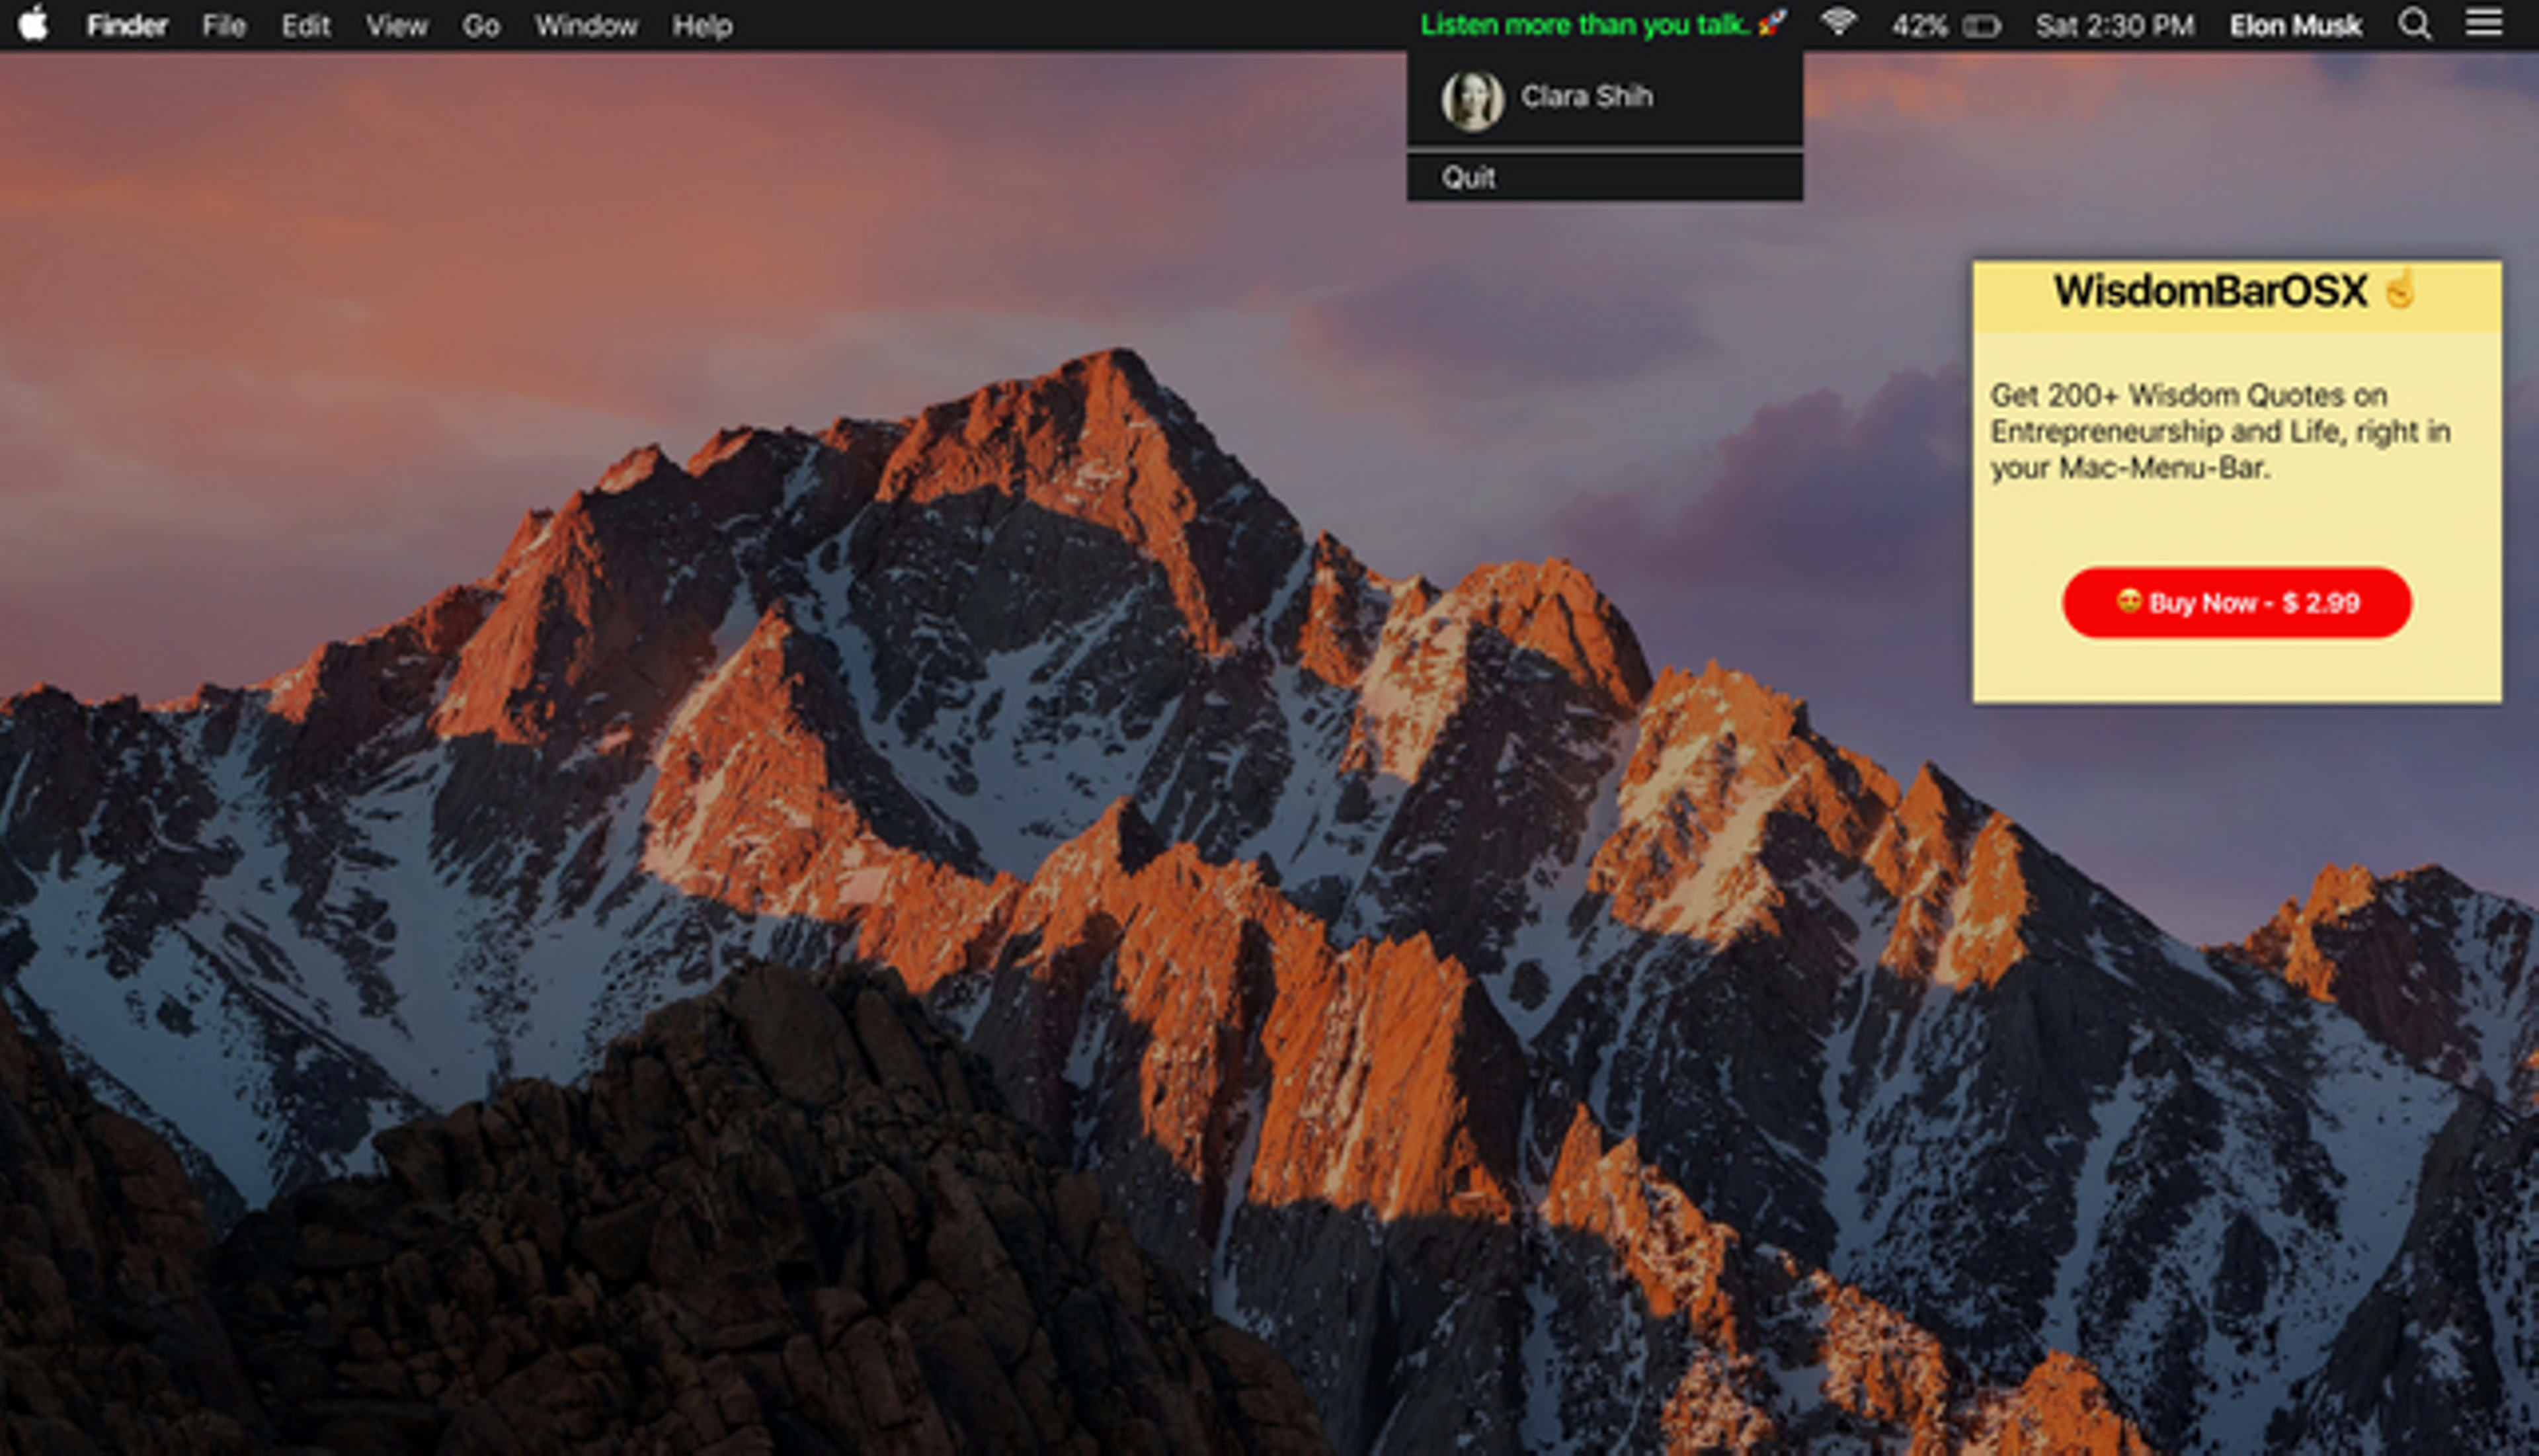Screen dimensions: 2539x1456
Task: Open the Finder menu
Action: 127,25
